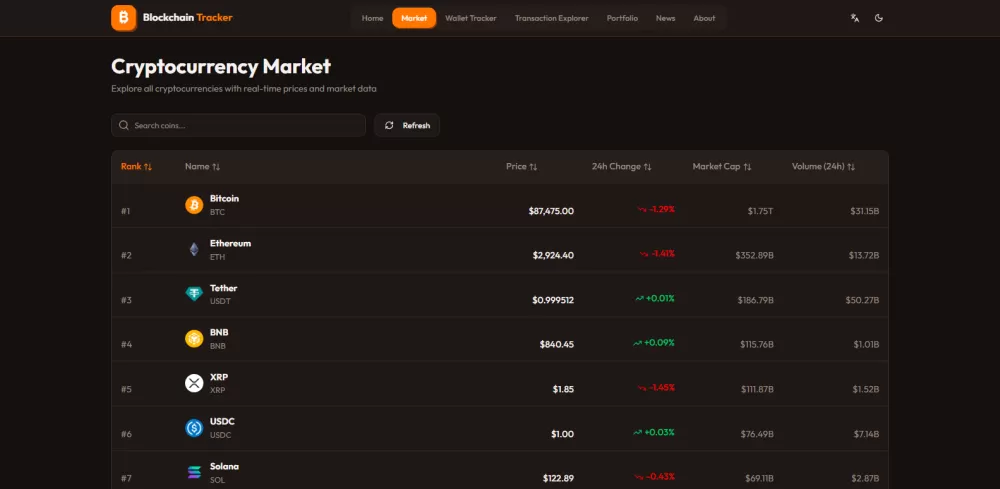The width and height of the screenshot is (1000, 489).
Task: Sort table by Market Cap column
Action: 722,166
